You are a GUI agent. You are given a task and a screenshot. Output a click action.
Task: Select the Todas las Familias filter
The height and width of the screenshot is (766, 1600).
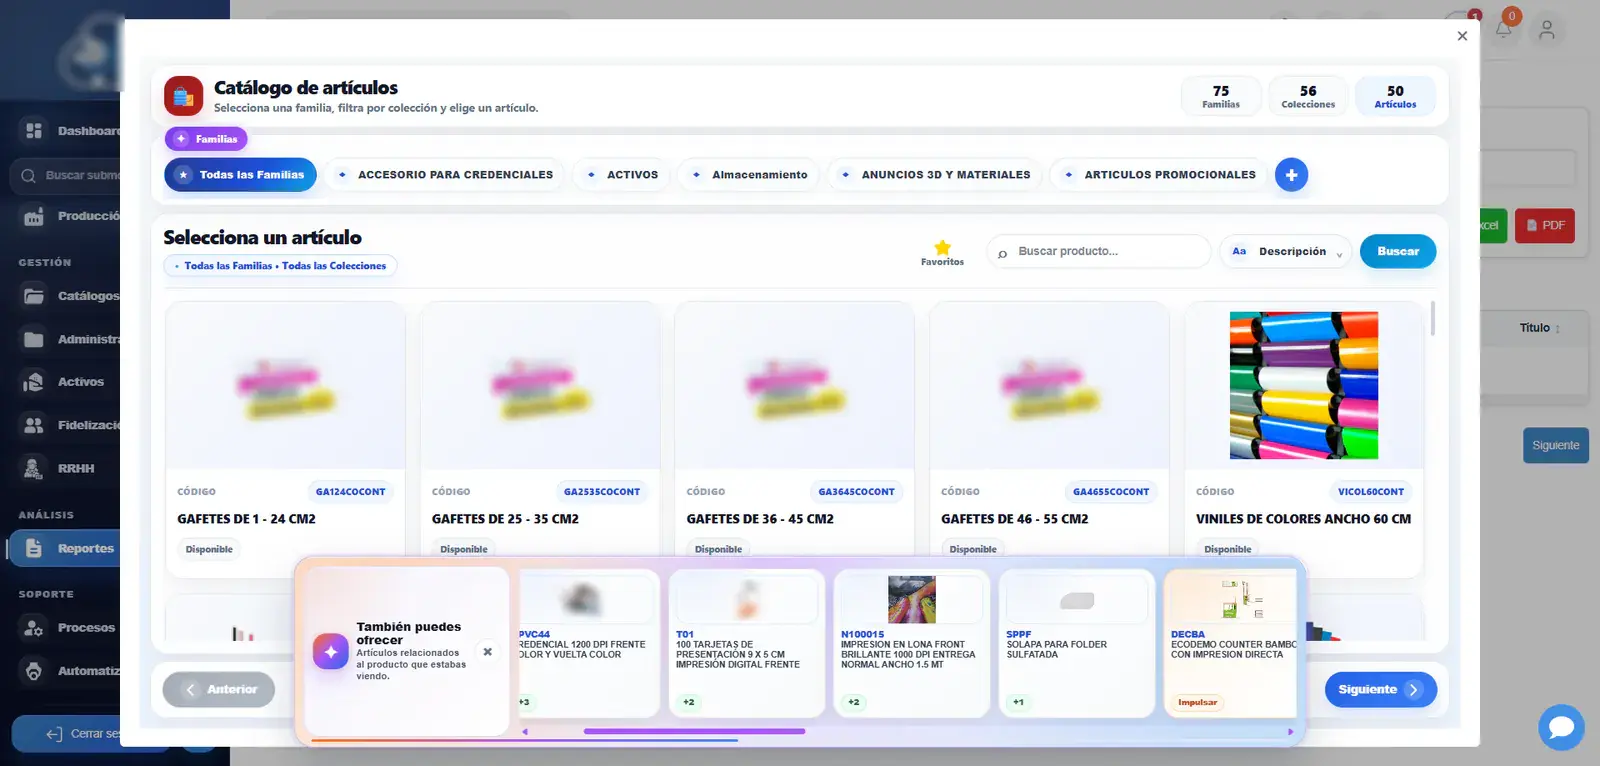coord(240,175)
